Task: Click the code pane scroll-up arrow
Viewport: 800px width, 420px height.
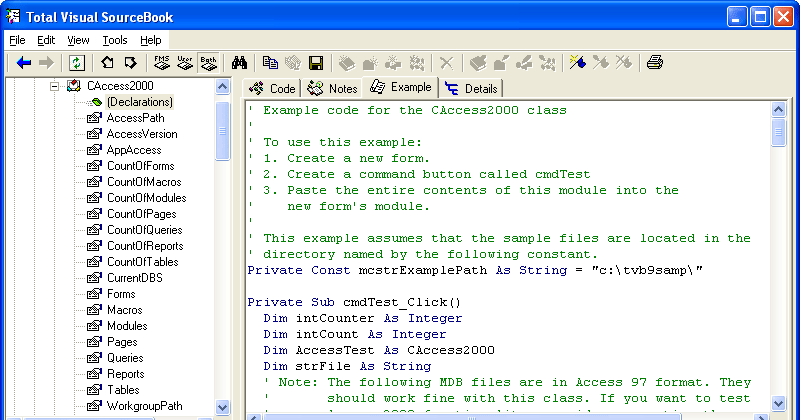Action: tap(779, 109)
